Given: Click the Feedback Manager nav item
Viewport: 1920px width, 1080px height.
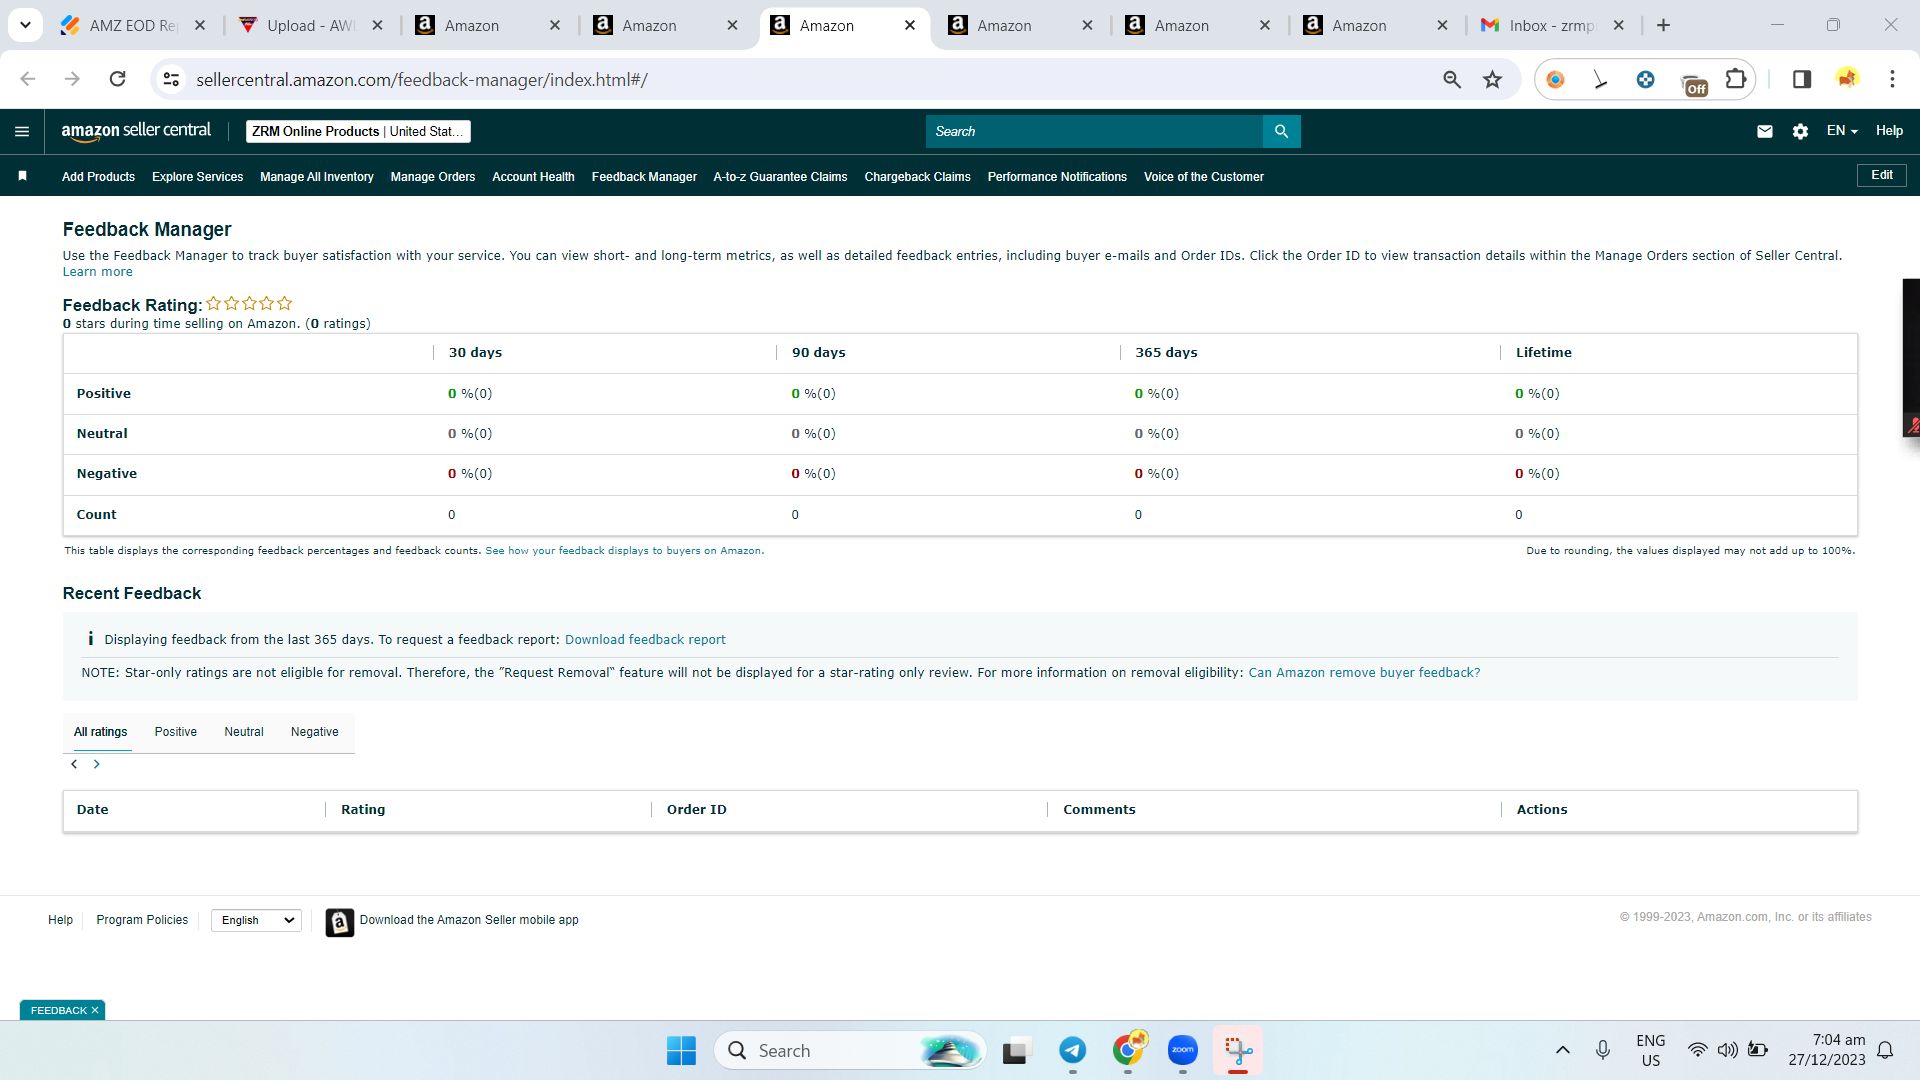Looking at the screenshot, I should pos(644,177).
